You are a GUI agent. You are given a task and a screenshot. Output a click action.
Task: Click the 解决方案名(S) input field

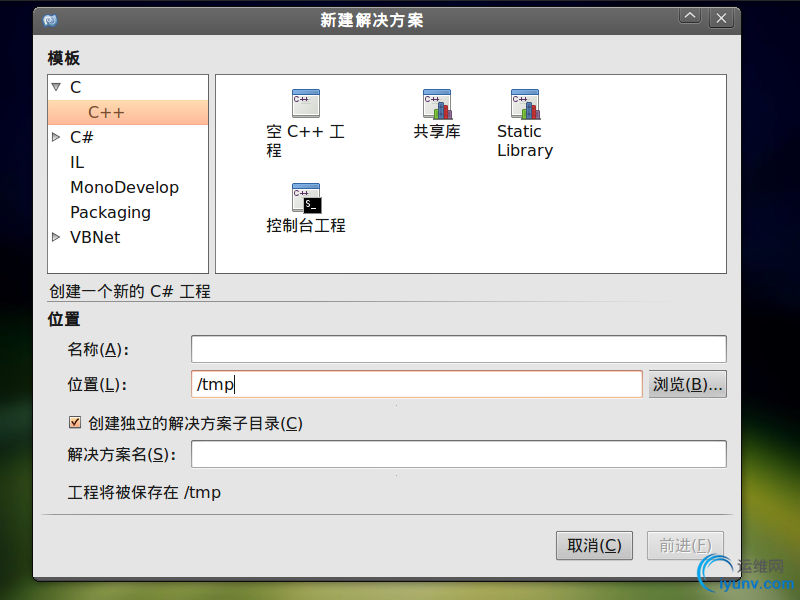458,454
